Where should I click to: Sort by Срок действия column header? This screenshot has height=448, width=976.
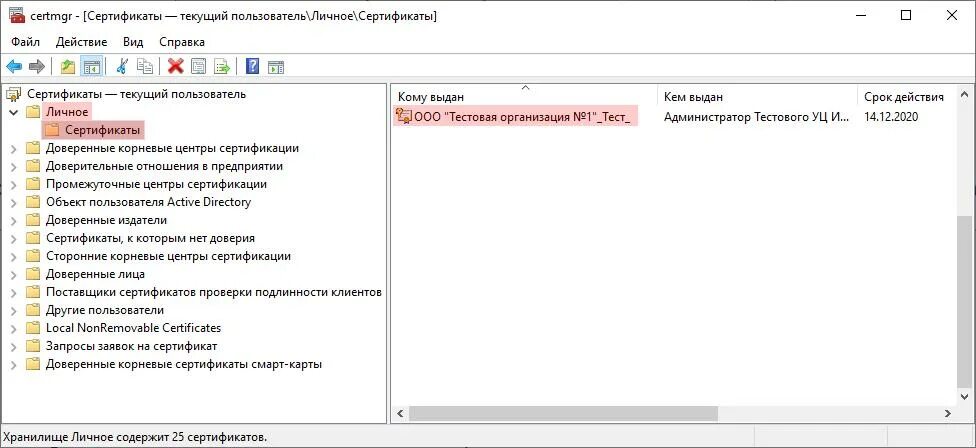click(906, 97)
